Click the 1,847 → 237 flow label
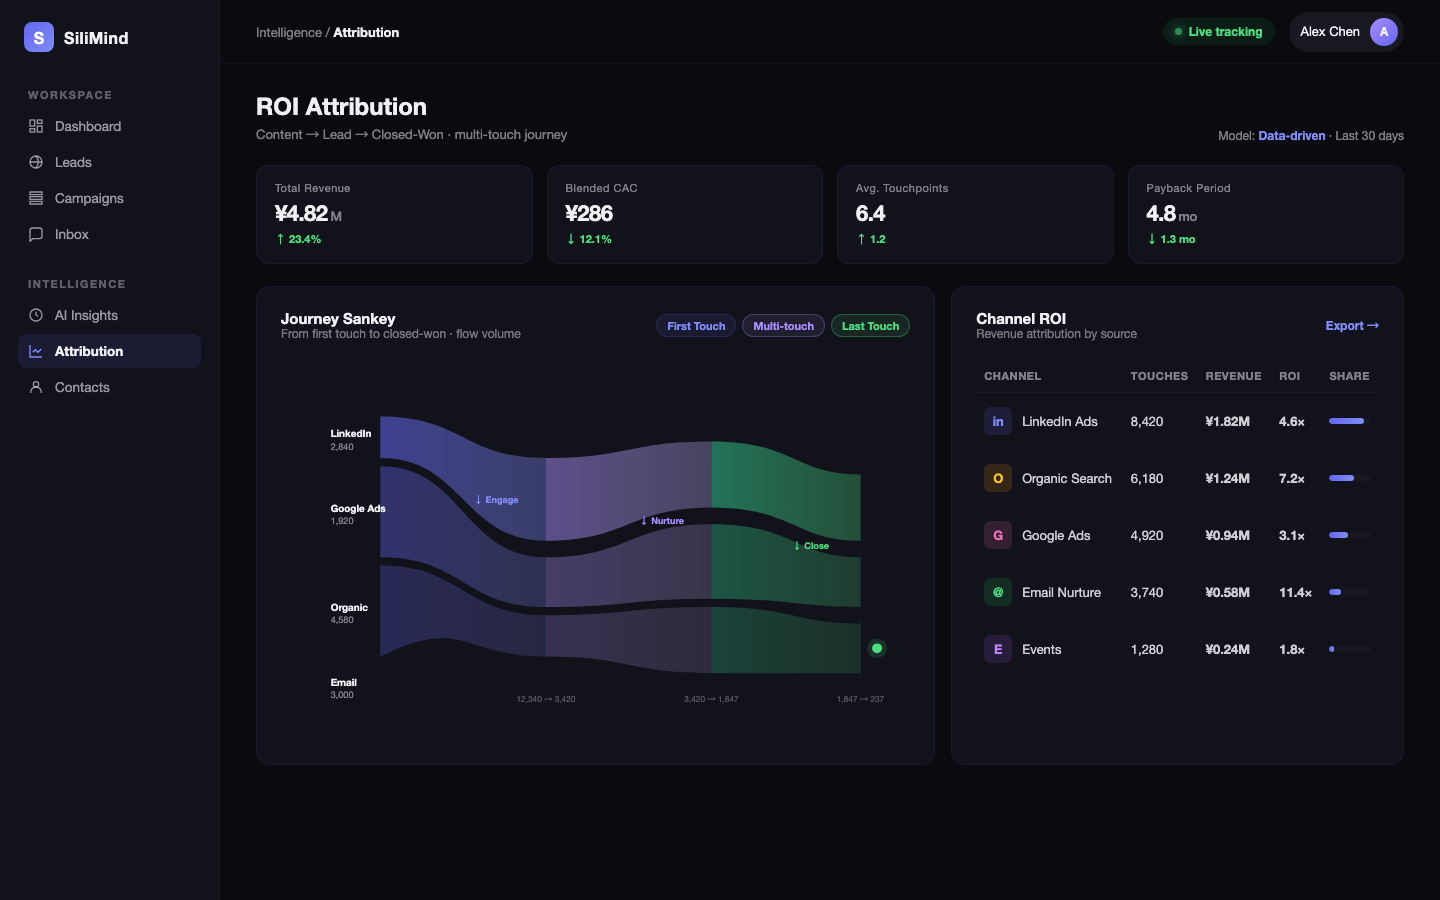This screenshot has height=900, width=1440. (x=860, y=699)
